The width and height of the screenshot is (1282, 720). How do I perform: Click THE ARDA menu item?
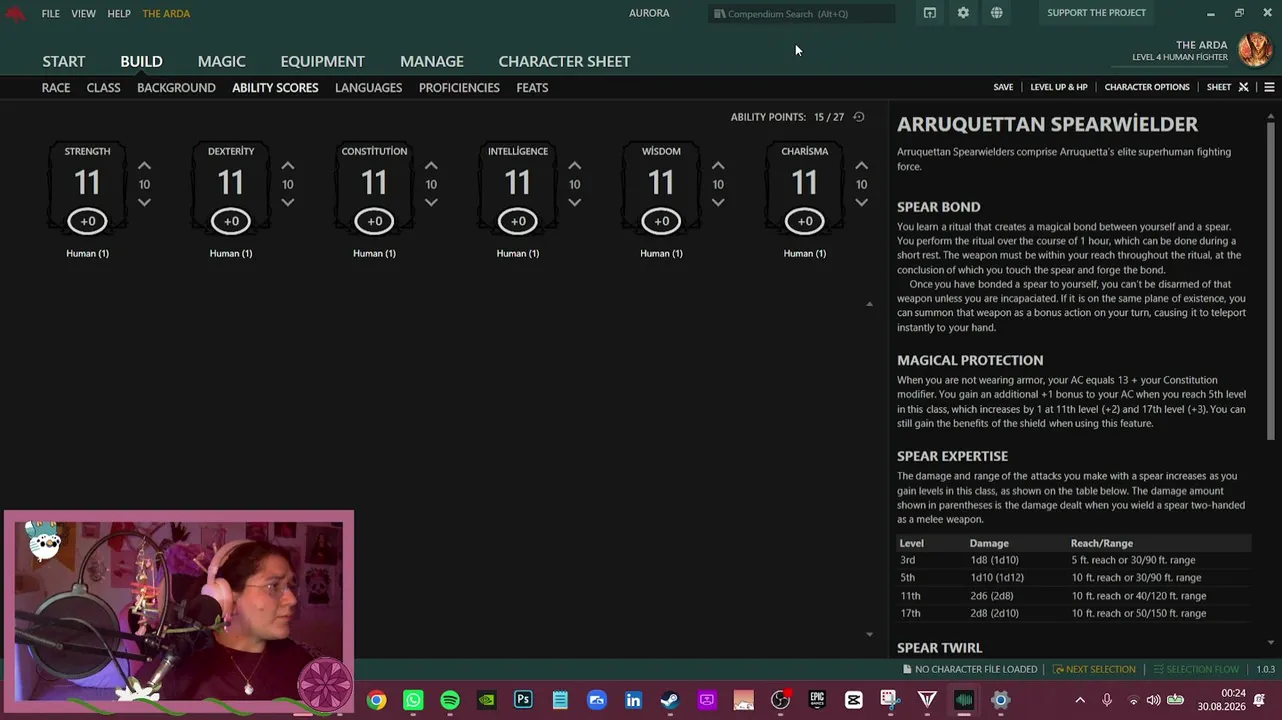[x=166, y=14]
